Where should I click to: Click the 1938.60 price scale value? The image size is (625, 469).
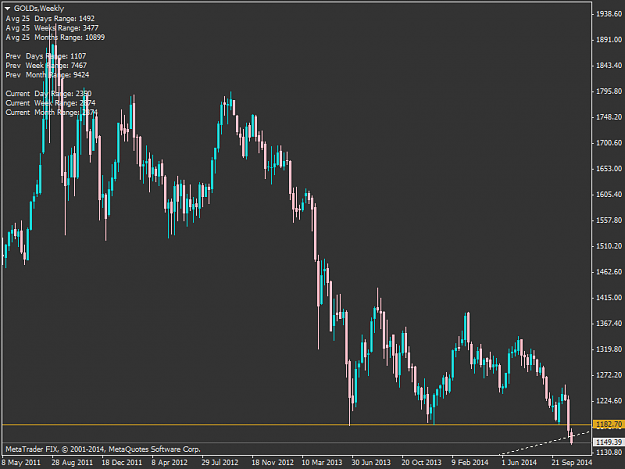[x=609, y=14]
